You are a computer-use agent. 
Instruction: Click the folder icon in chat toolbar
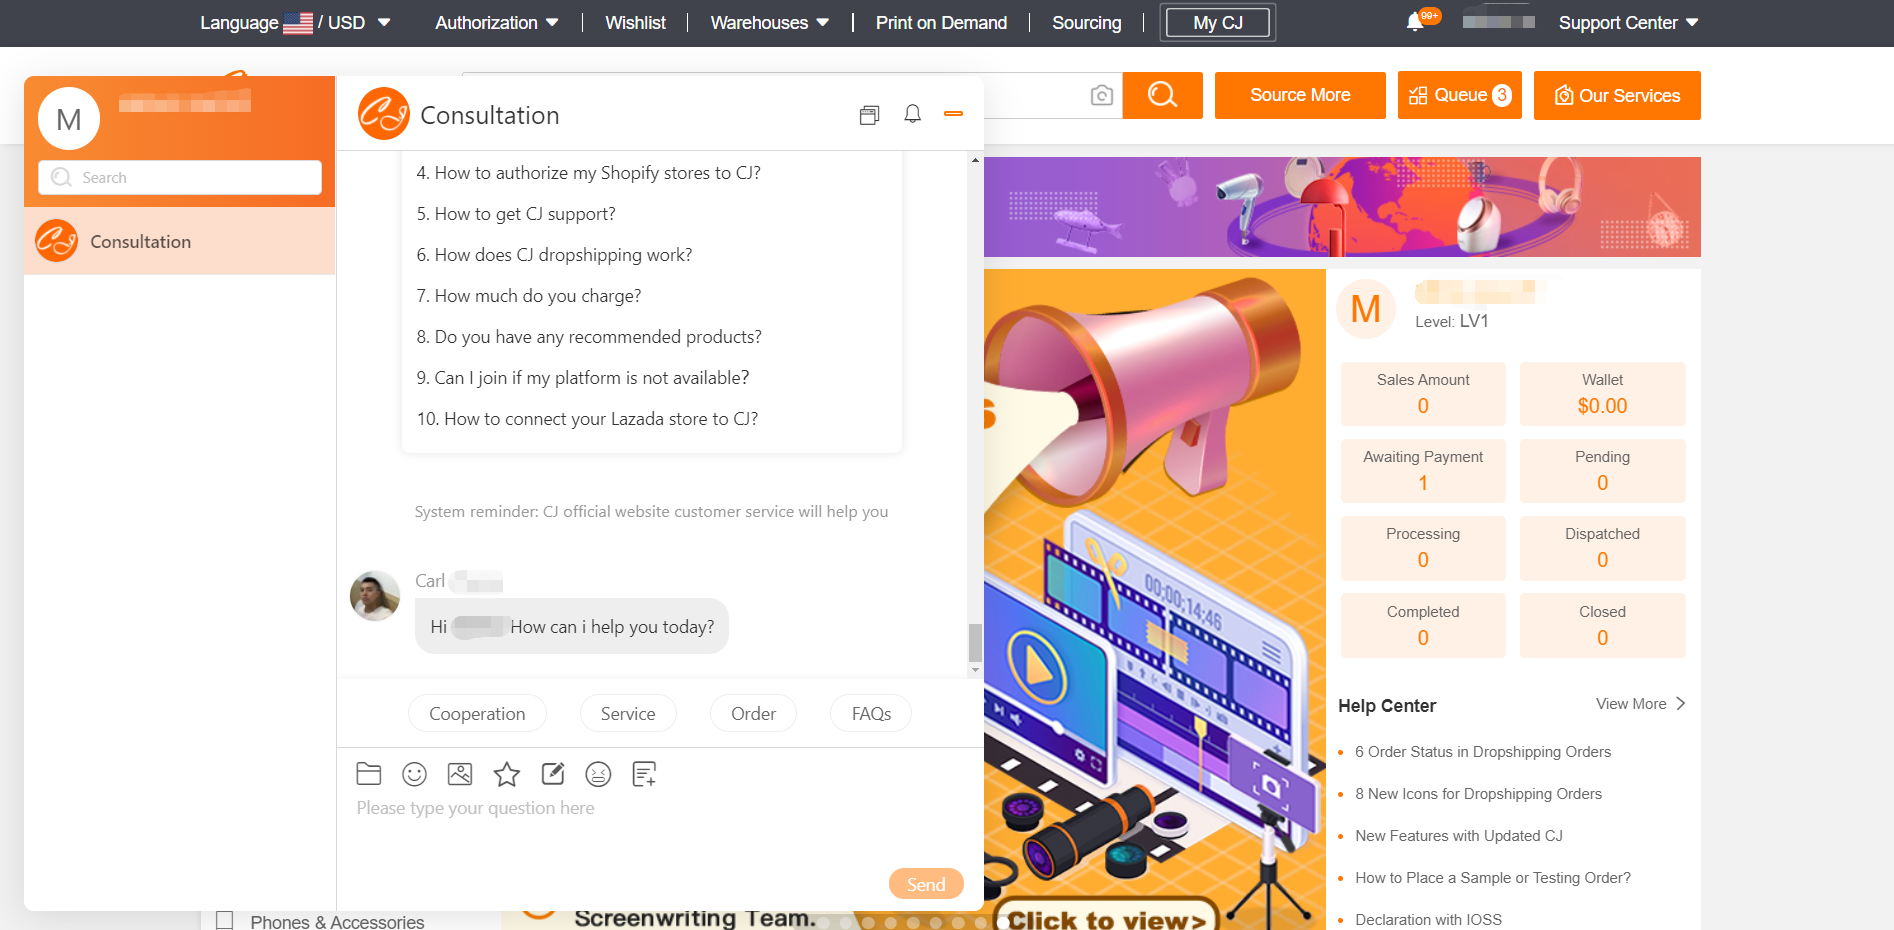[x=369, y=774]
